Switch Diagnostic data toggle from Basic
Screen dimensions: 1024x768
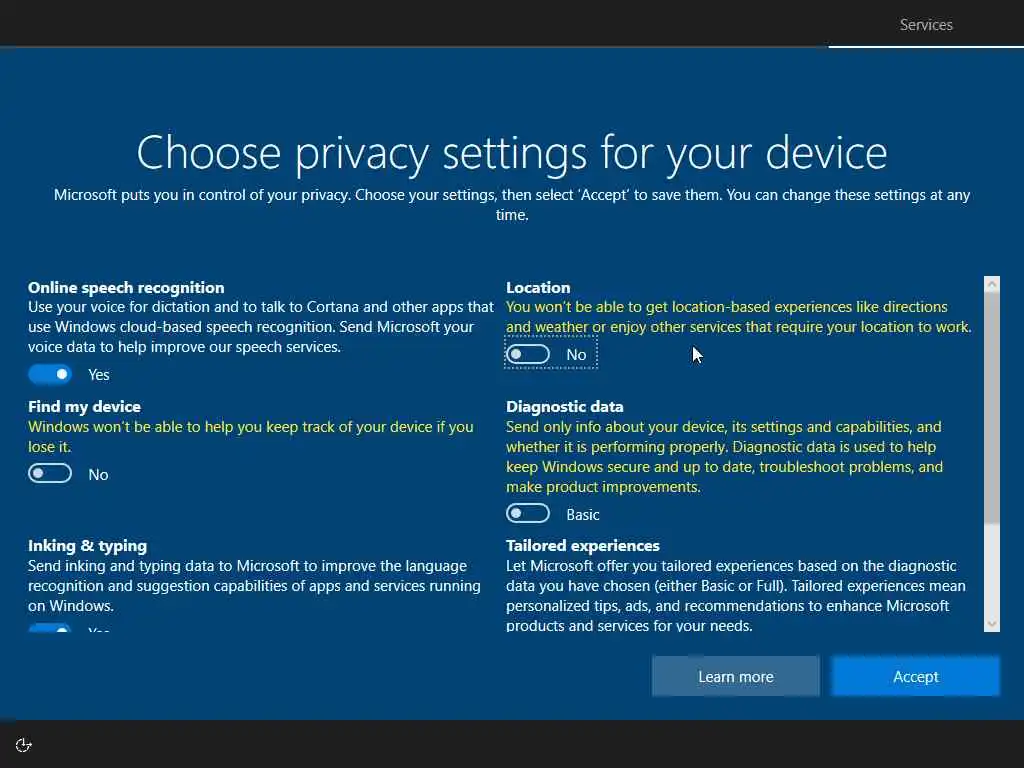pos(528,513)
